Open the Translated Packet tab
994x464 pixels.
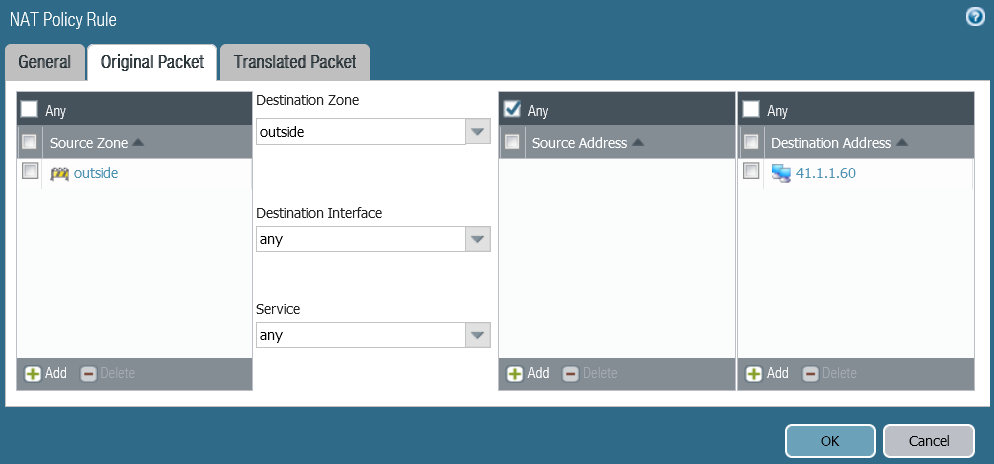pyautogui.click(x=295, y=62)
